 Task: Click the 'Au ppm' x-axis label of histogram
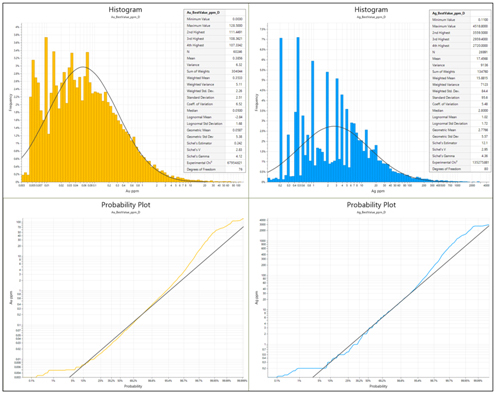coord(132,191)
